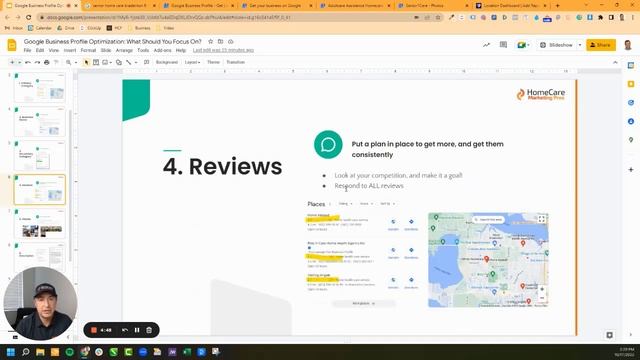
Task: Open the shape tool
Action: [119, 62]
